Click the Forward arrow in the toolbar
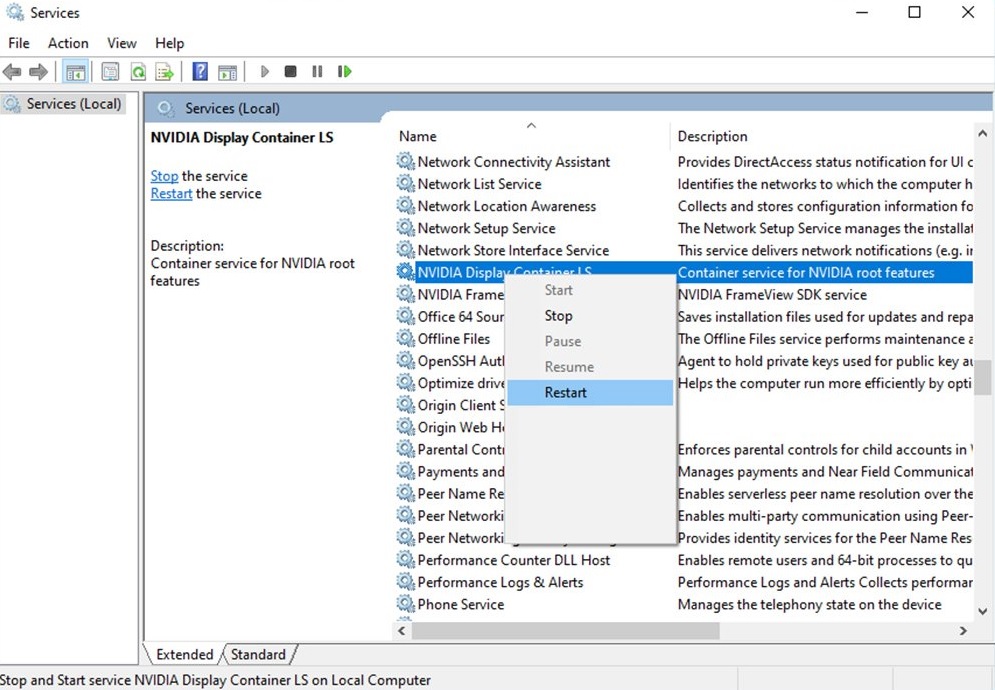The width and height of the screenshot is (995, 690). tap(39, 72)
